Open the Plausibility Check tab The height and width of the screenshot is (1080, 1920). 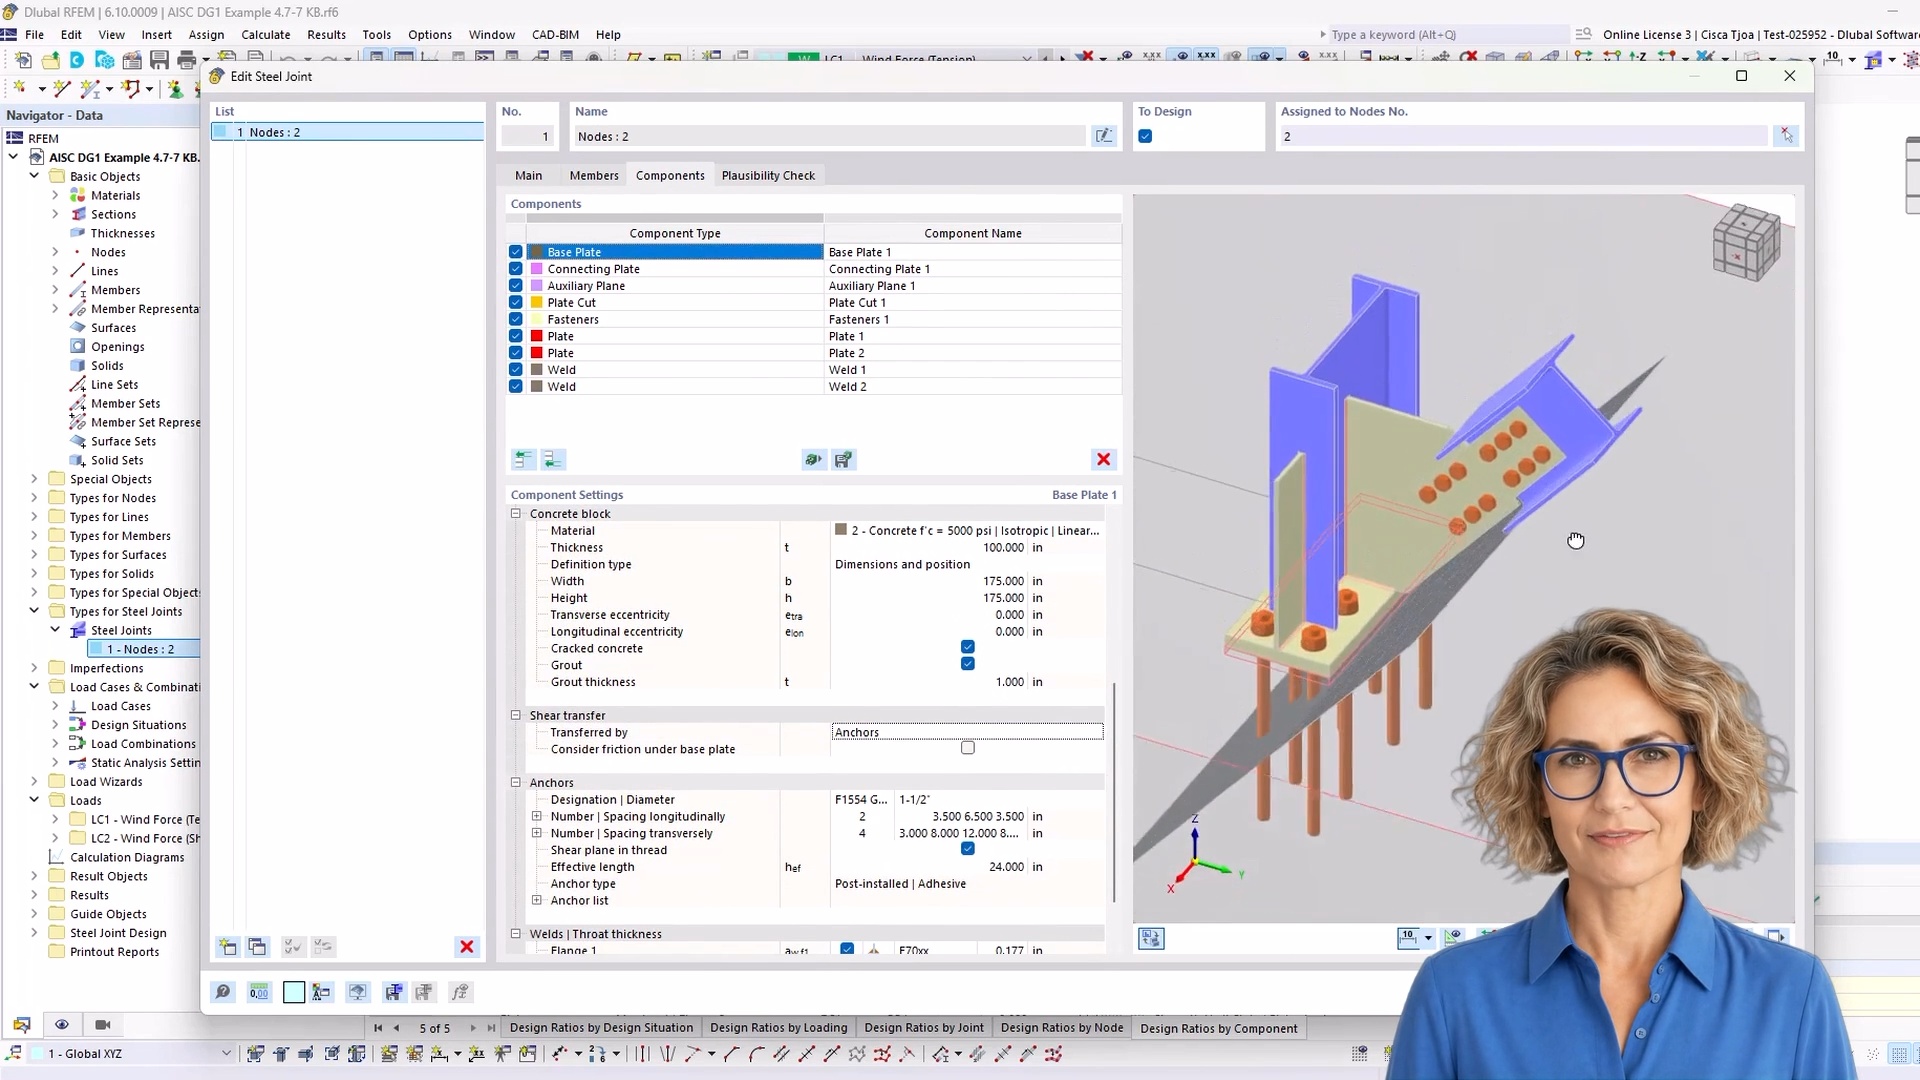pos(768,175)
